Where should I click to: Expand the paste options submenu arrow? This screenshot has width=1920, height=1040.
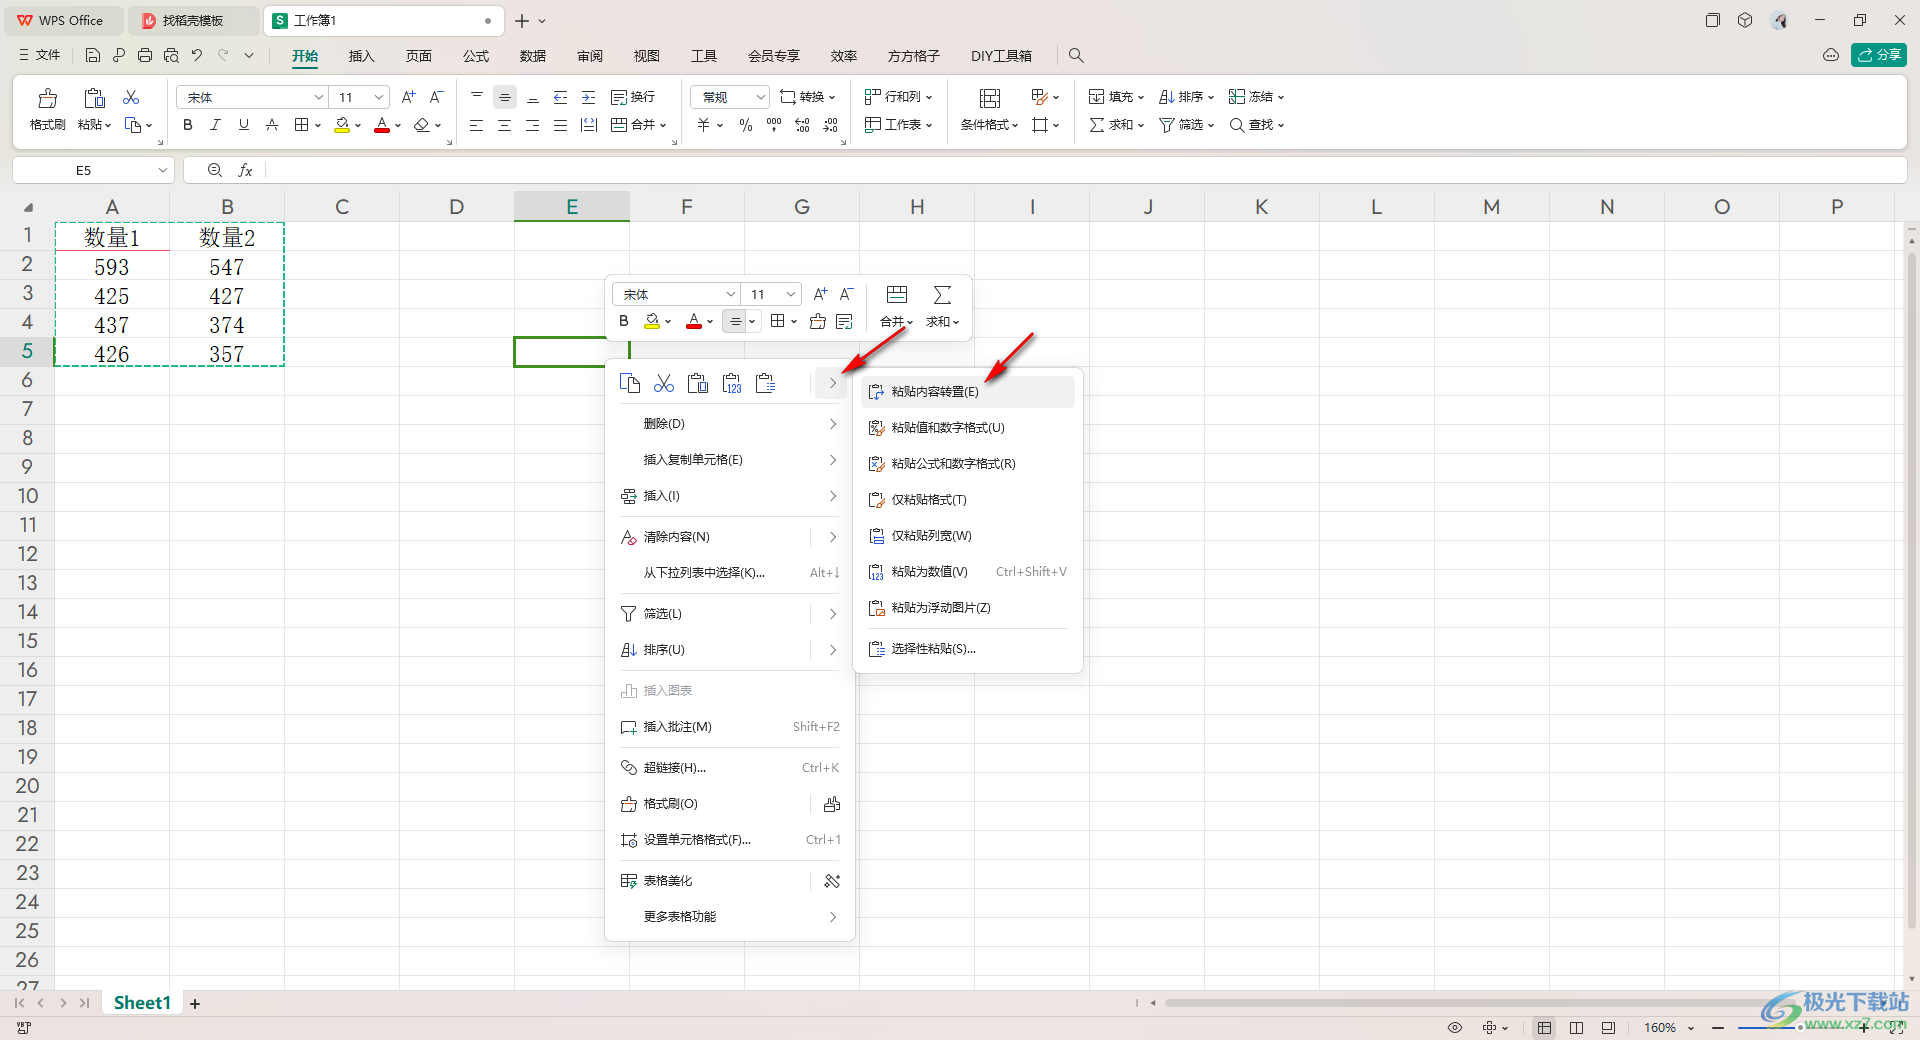tap(832, 383)
